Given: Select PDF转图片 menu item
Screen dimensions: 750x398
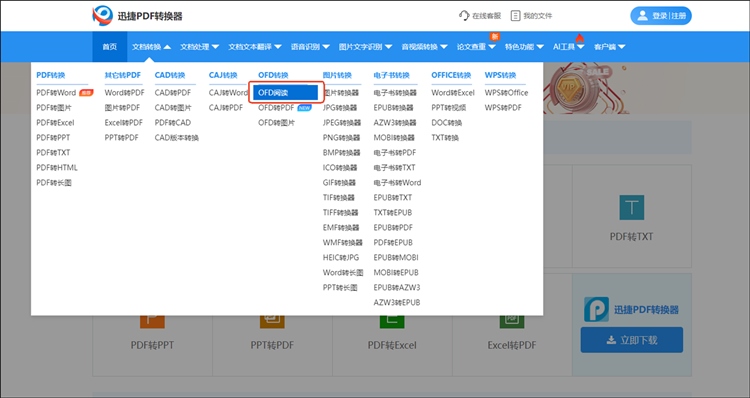Looking at the screenshot, I should pyautogui.click(x=54, y=108).
